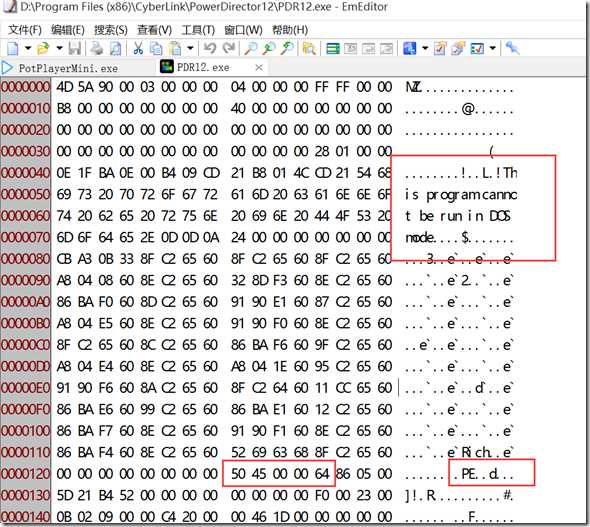Image resolution: width=590 pixels, height=527 pixels.
Task: Click the Redo arrow icon
Action: pos(228,48)
